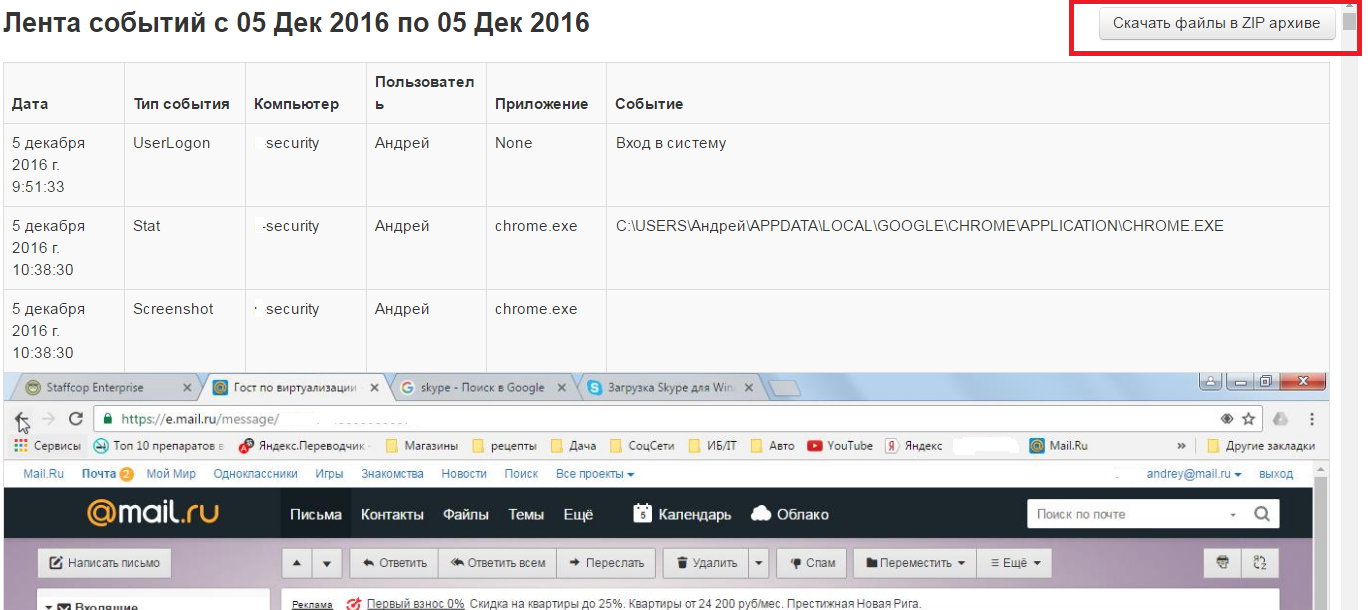The image size is (1368, 610).
Task: Open the Письма section
Action: 316,514
